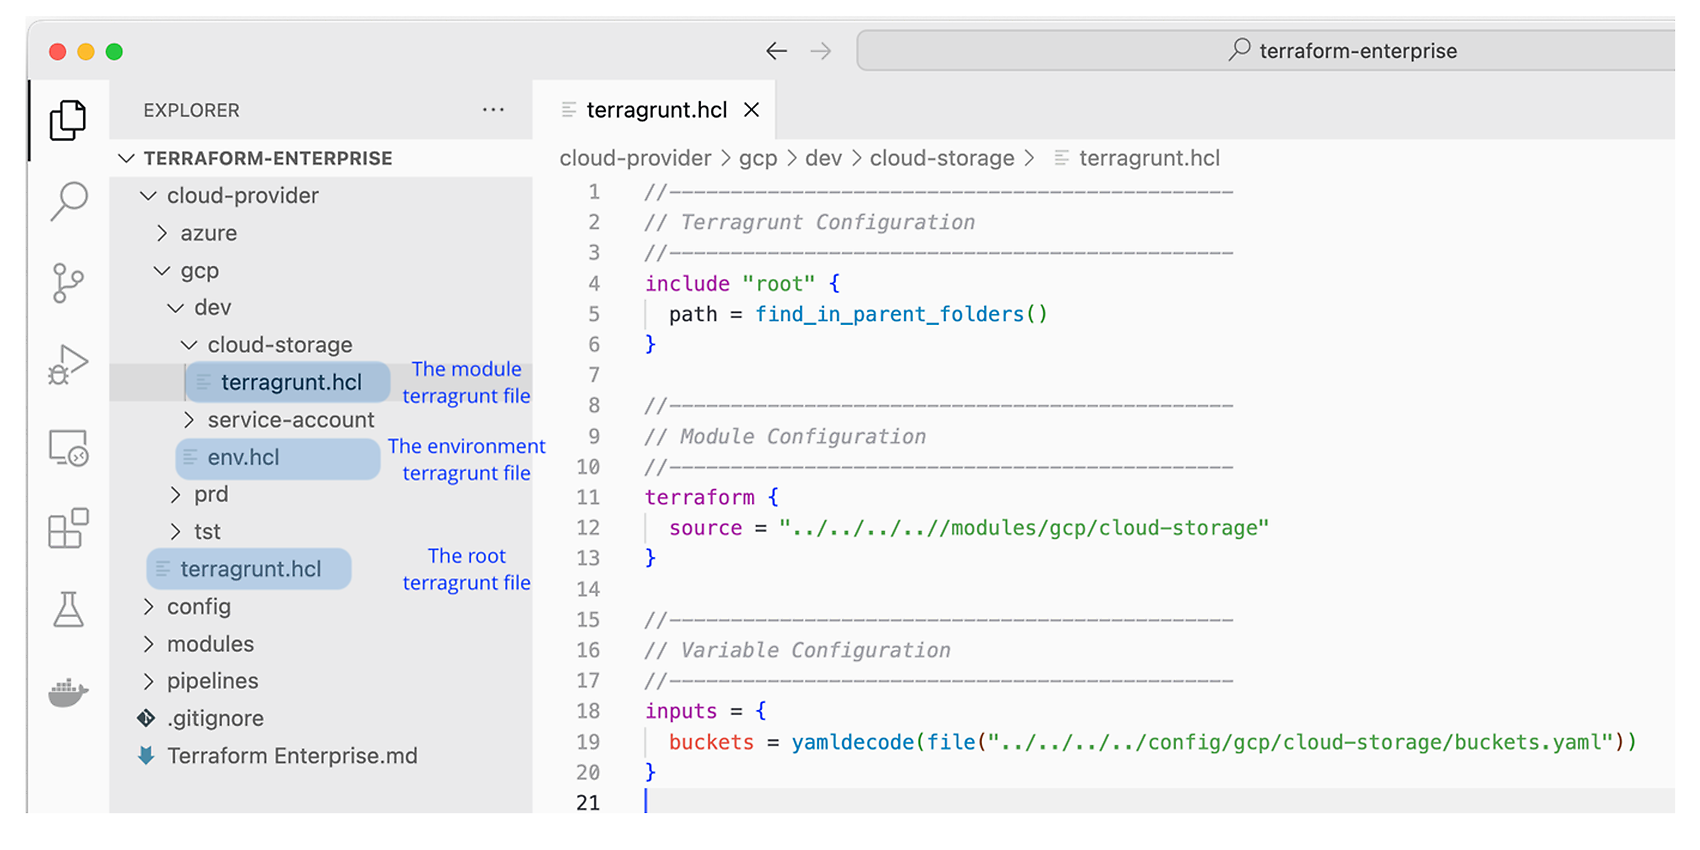Click cloud-storage in the breadcrumb

[x=942, y=158]
